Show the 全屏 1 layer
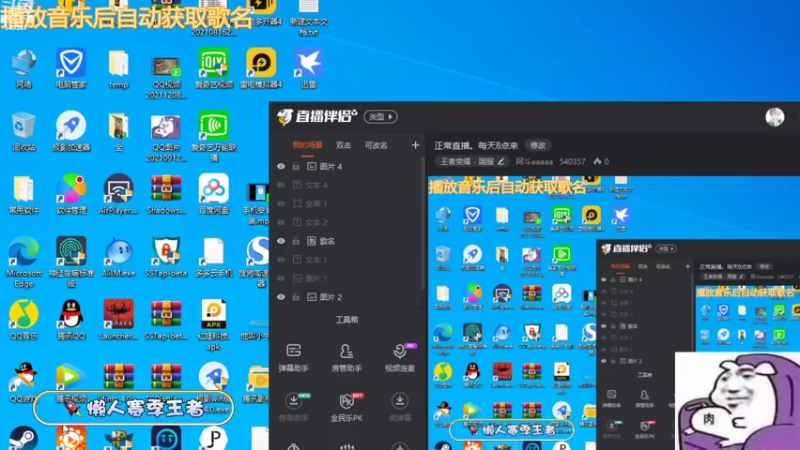 (281, 204)
